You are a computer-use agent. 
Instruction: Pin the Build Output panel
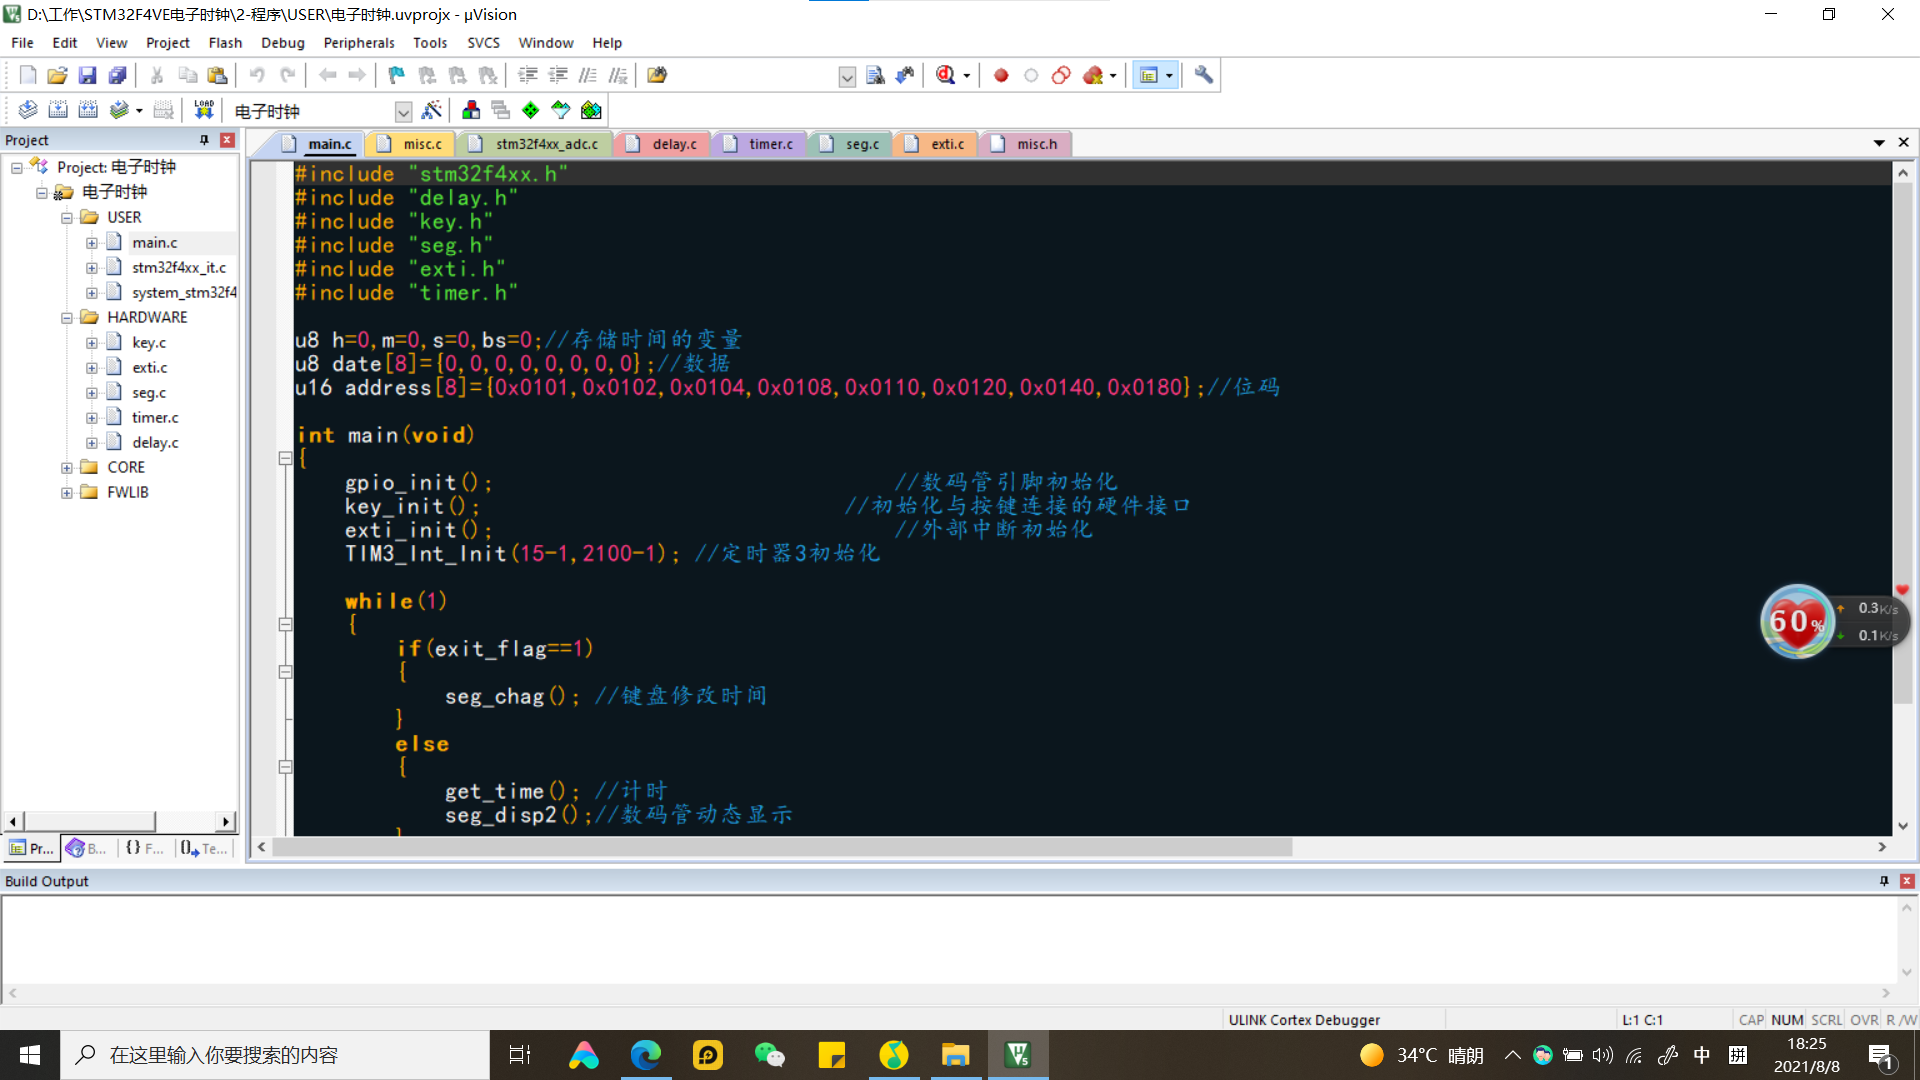[x=1884, y=881]
